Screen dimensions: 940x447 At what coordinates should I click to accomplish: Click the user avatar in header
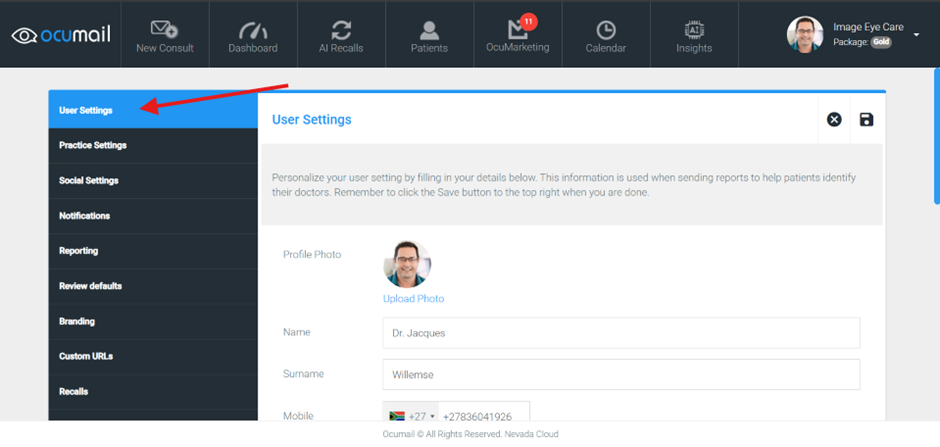[805, 34]
